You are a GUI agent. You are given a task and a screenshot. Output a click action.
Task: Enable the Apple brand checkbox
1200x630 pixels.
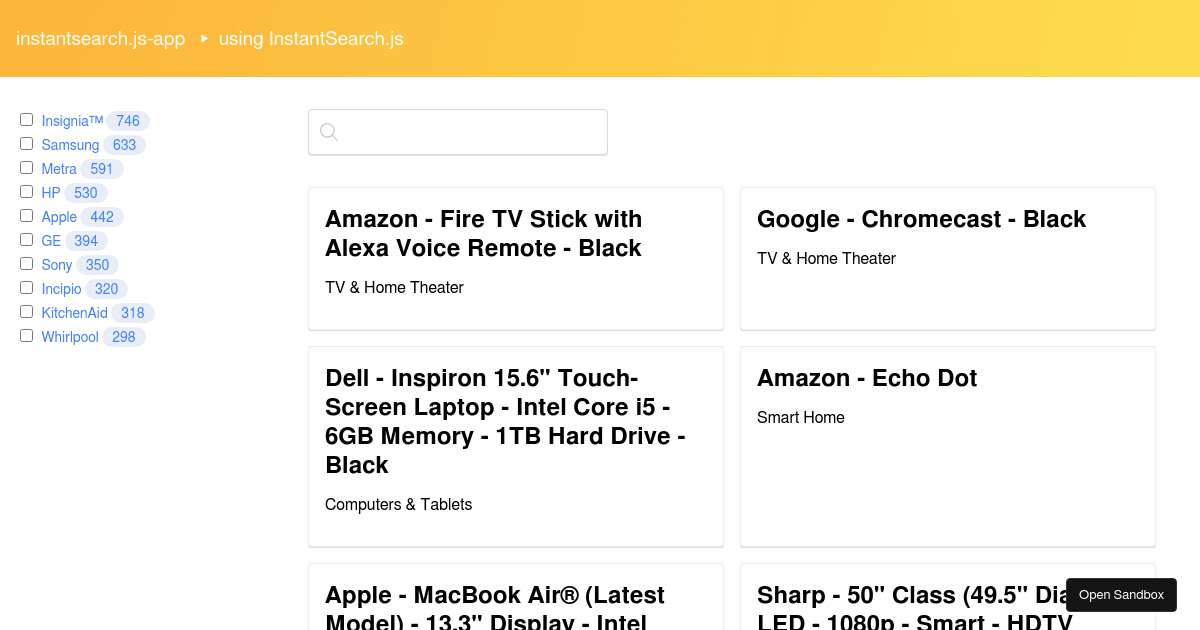pos(26,215)
